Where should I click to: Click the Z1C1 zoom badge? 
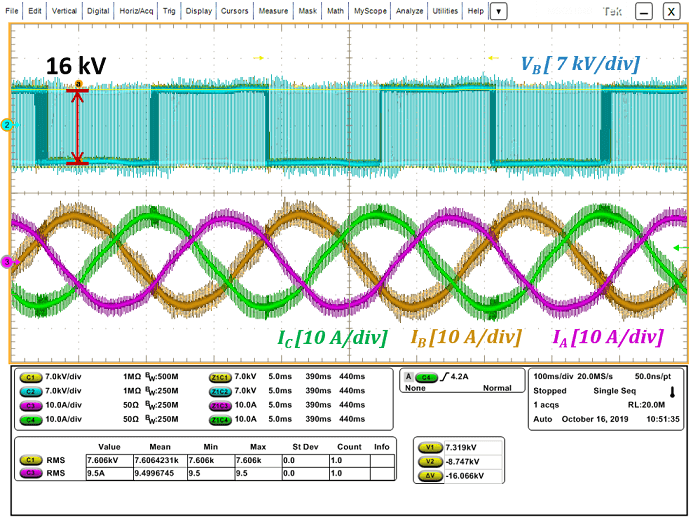[220, 376]
